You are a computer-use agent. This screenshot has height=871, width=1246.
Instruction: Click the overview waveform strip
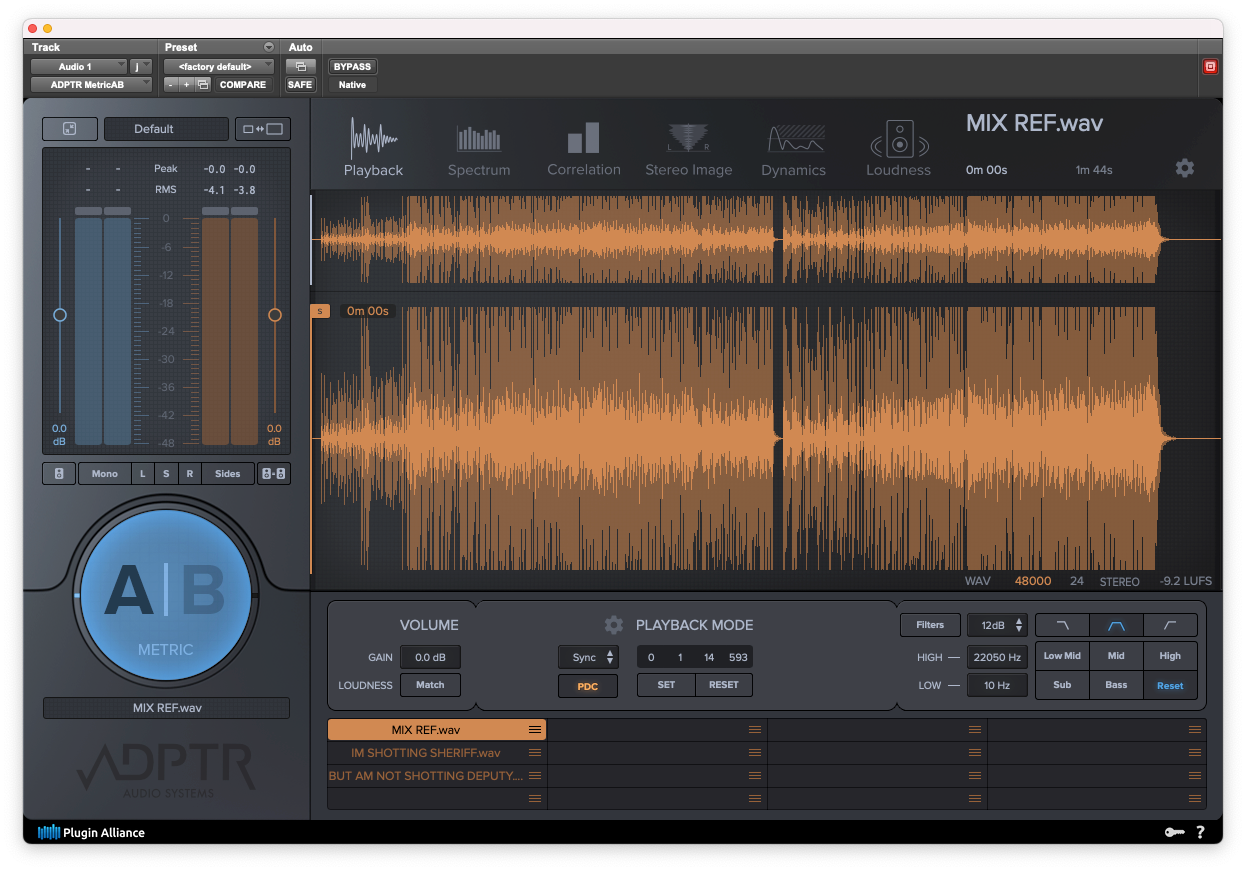[766, 240]
